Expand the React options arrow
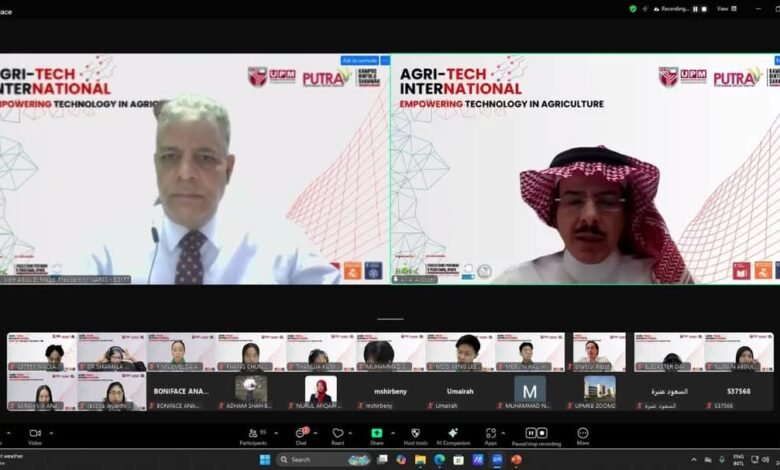Image resolution: width=780 pixels, height=470 pixels. coord(350,433)
